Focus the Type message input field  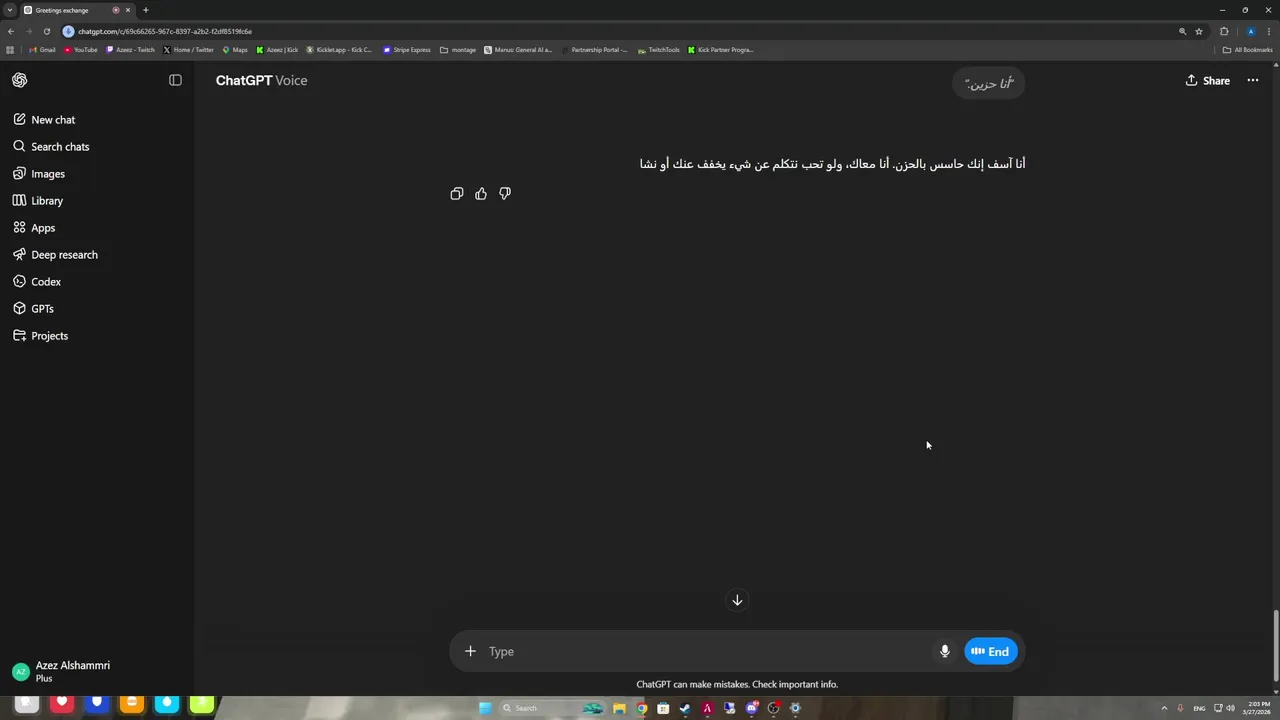pos(705,651)
